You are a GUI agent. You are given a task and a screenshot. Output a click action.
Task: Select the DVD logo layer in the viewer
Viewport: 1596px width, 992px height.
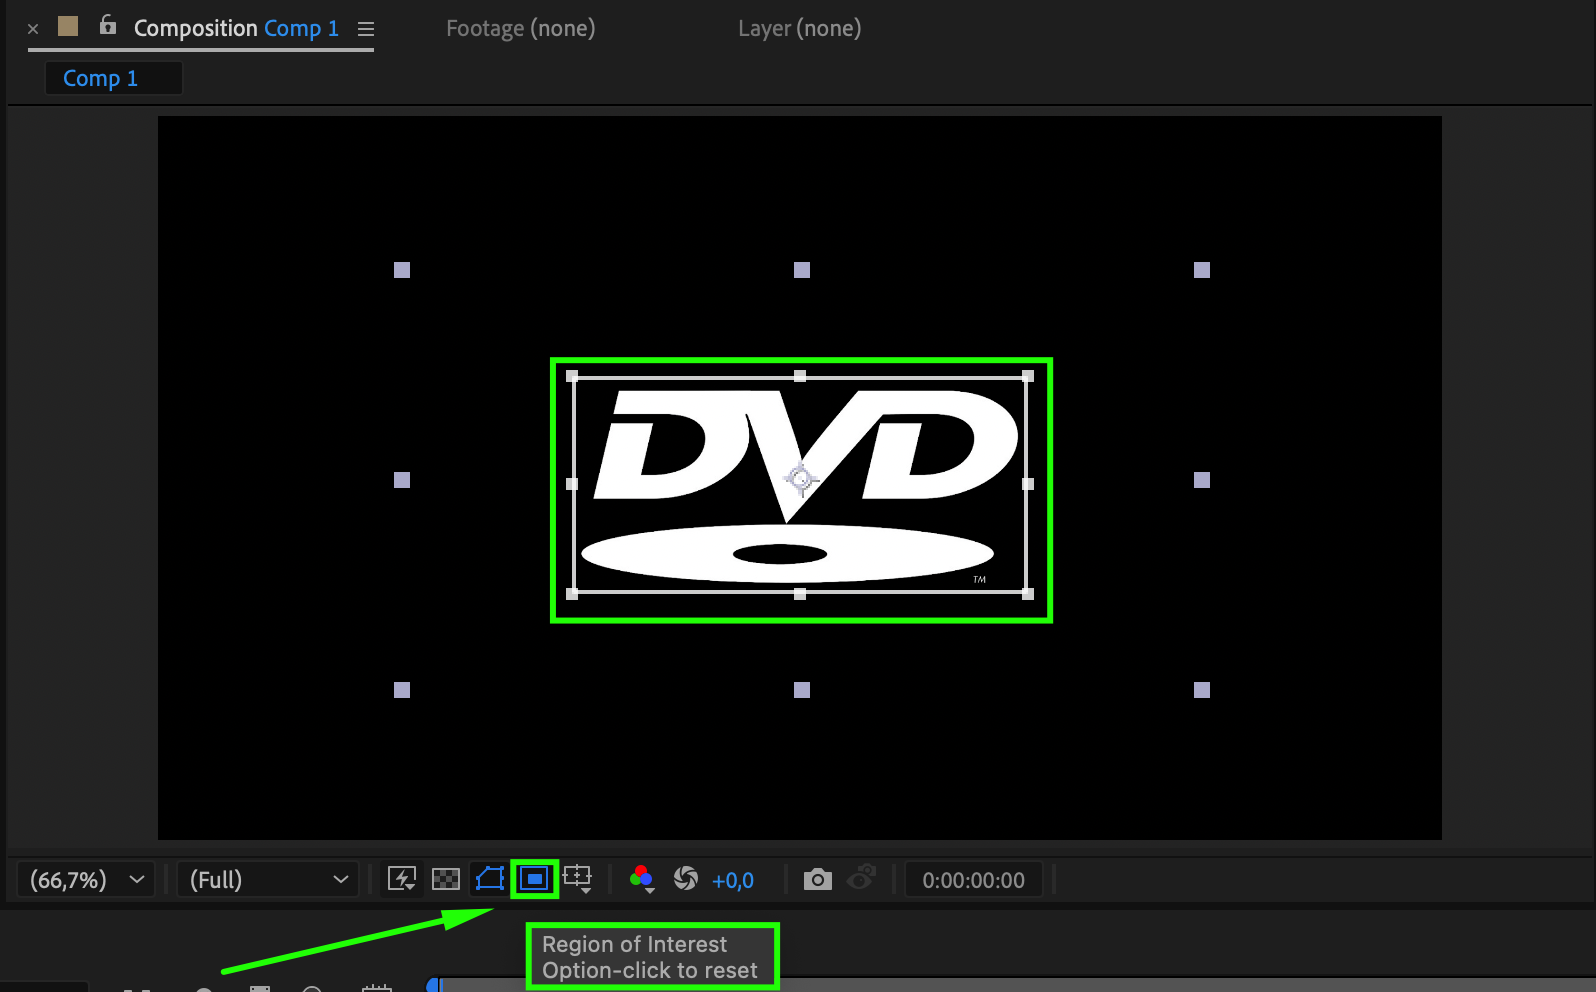tap(800, 485)
